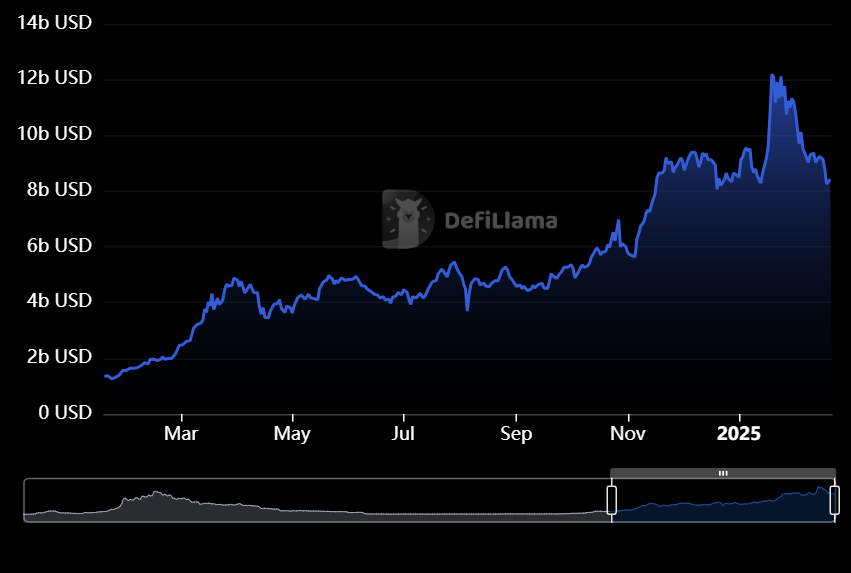
Task: Click the gray drag bar above selected range
Action: point(722,473)
